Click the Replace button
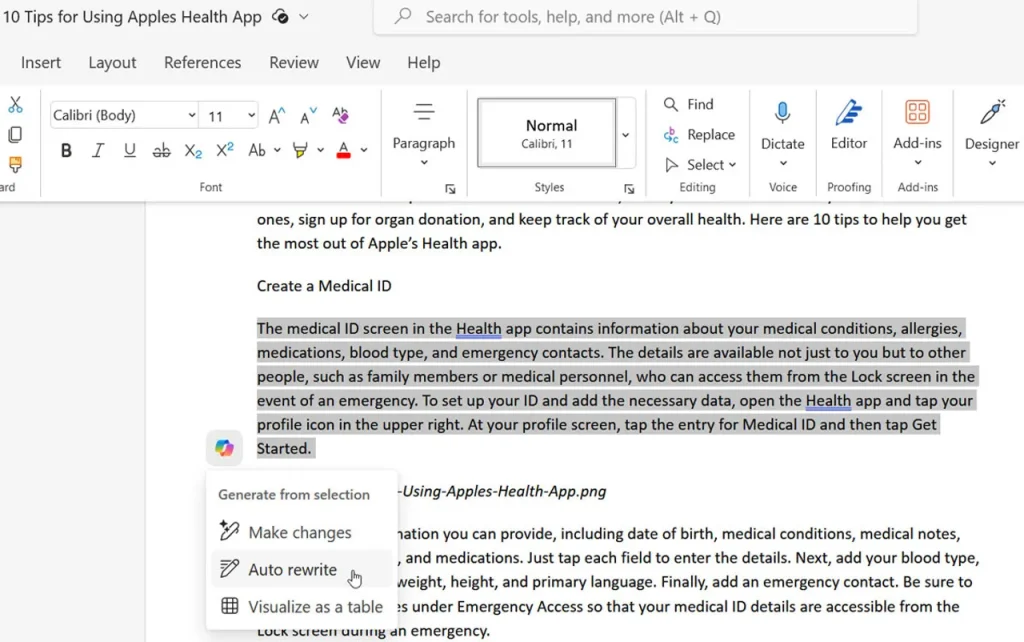 coord(699,135)
